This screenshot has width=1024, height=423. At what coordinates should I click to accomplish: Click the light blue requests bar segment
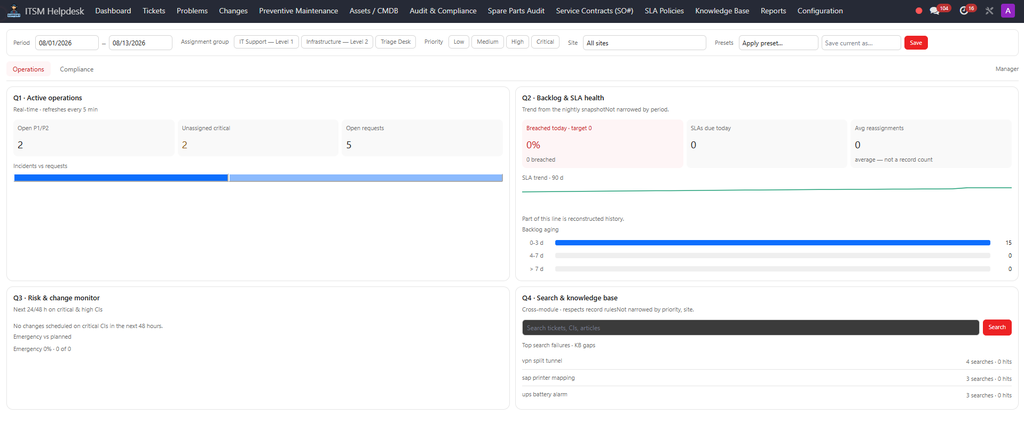tap(366, 178)
